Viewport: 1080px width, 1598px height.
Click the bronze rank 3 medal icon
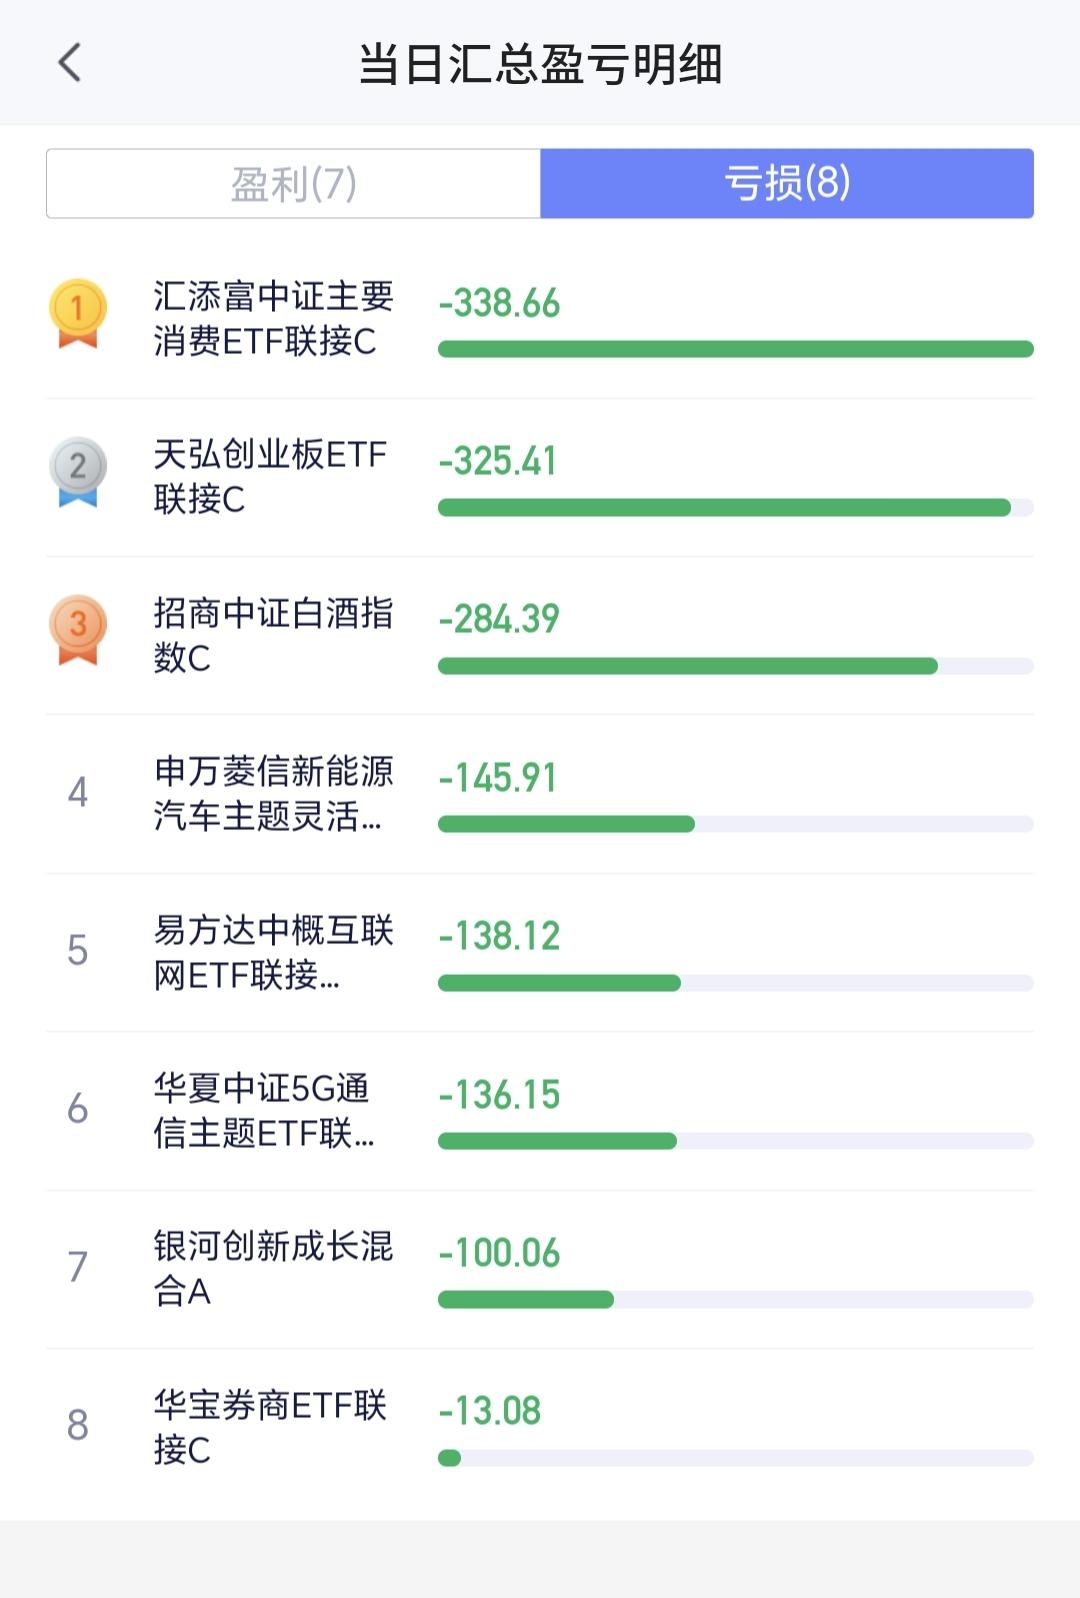pos(77,630)
